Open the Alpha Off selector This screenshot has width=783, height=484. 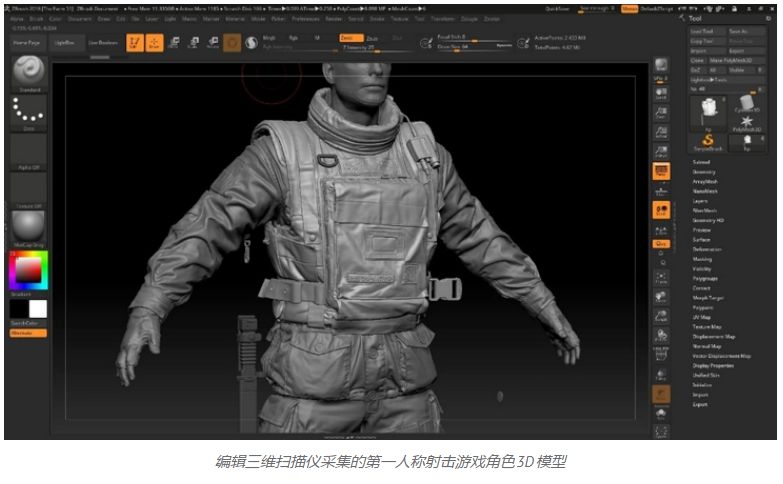coord(29,152)
